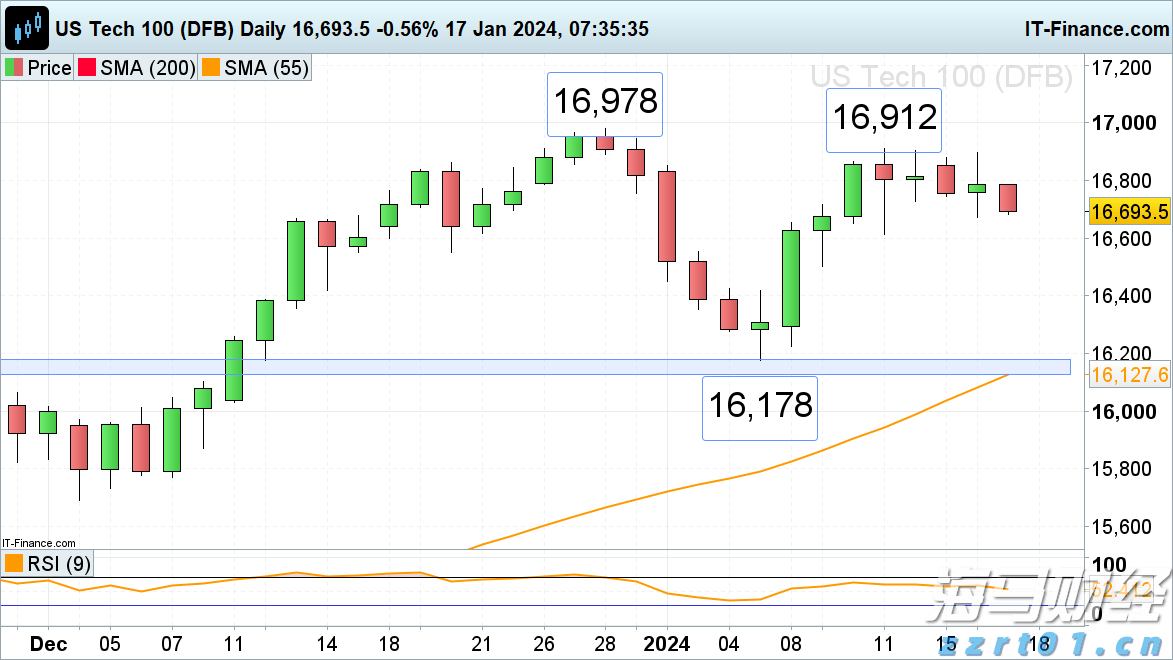Click the RSI (9) panel label
The width and height of the screenshot is (1173, 660).
58,564
